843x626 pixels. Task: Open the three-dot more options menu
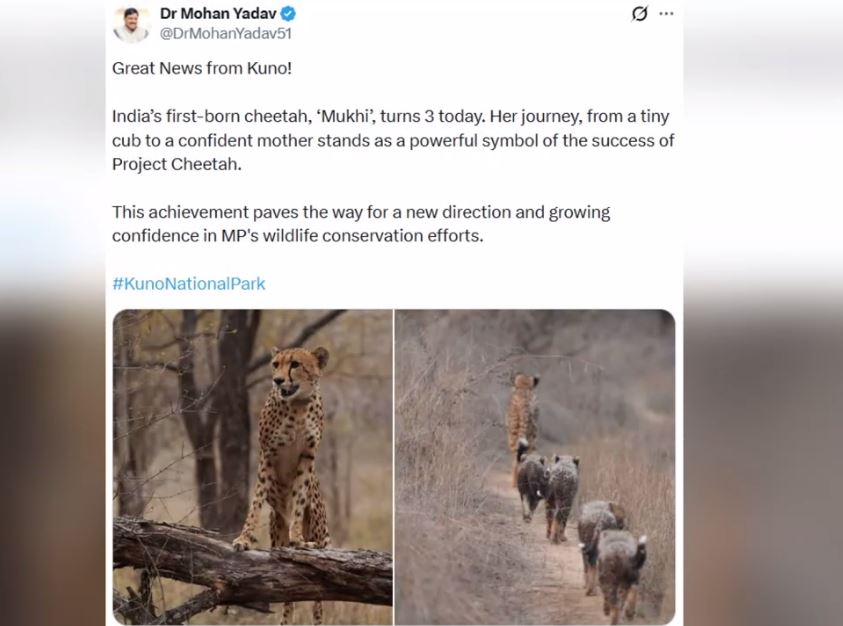point(667,14)
